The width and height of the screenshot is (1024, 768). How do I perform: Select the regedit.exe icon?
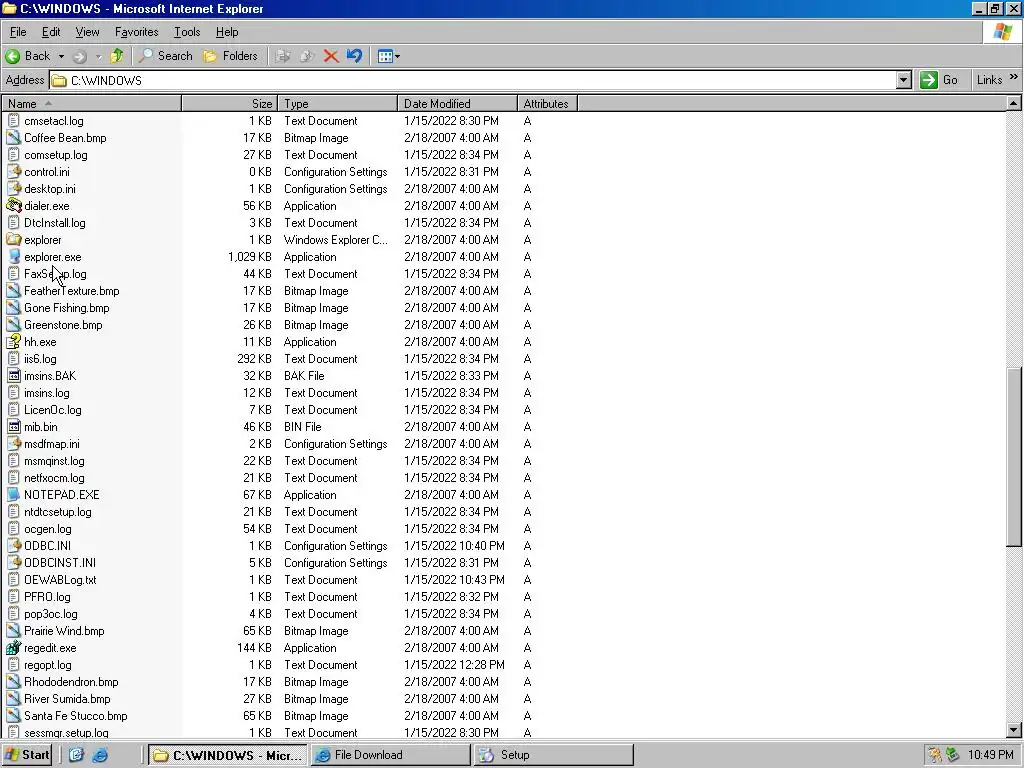coord(14,648)
